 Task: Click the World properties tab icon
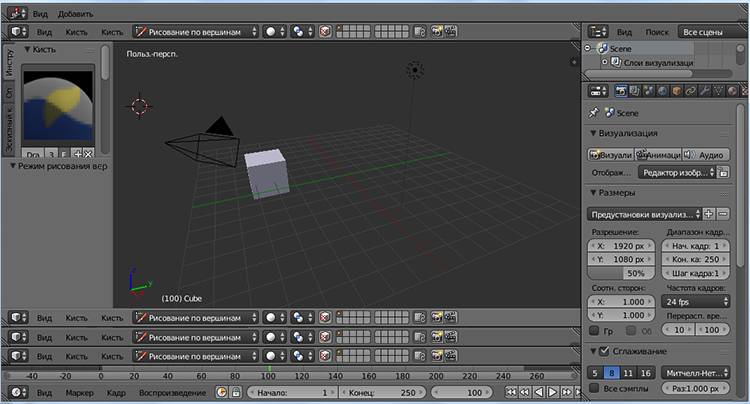[x=661, y=92]
